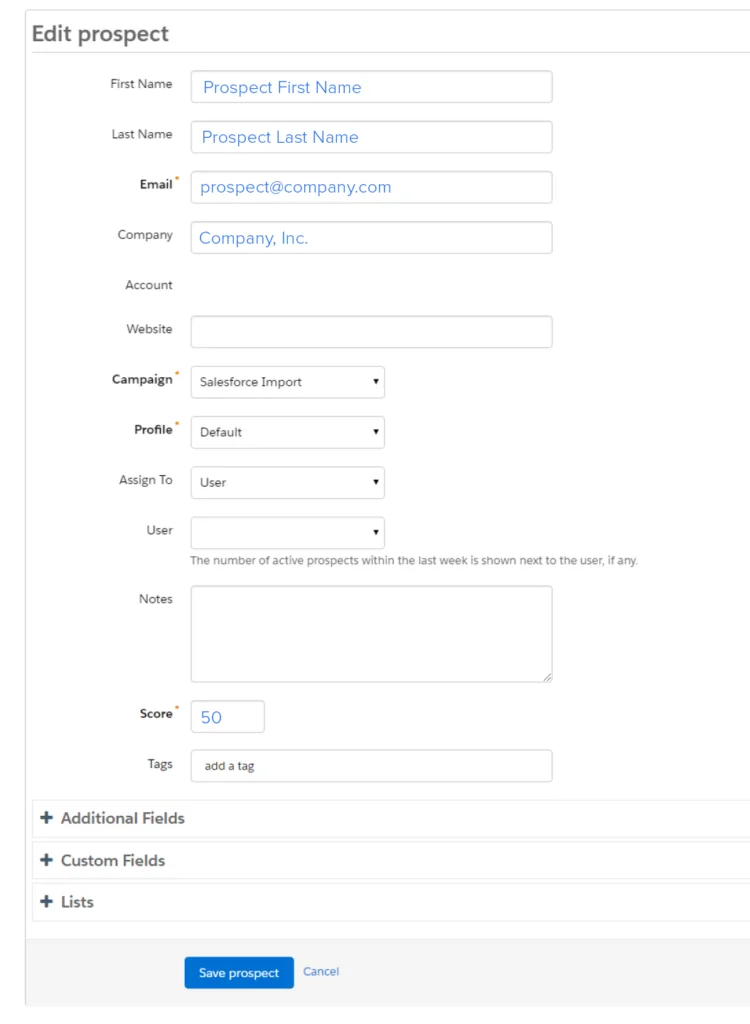Click the Email field label
Screen dimensions: 750x1024
[156, 185]
